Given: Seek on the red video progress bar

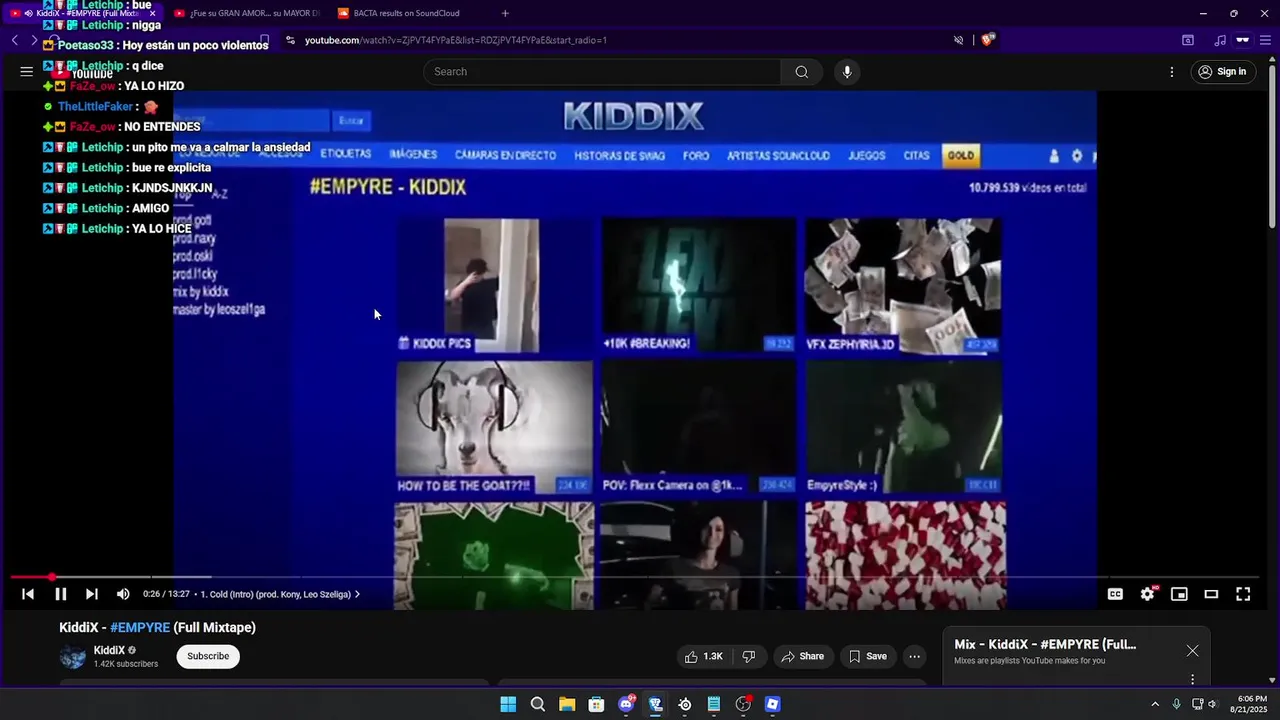Looking at the screenshot, I should (x=634, y=577).
